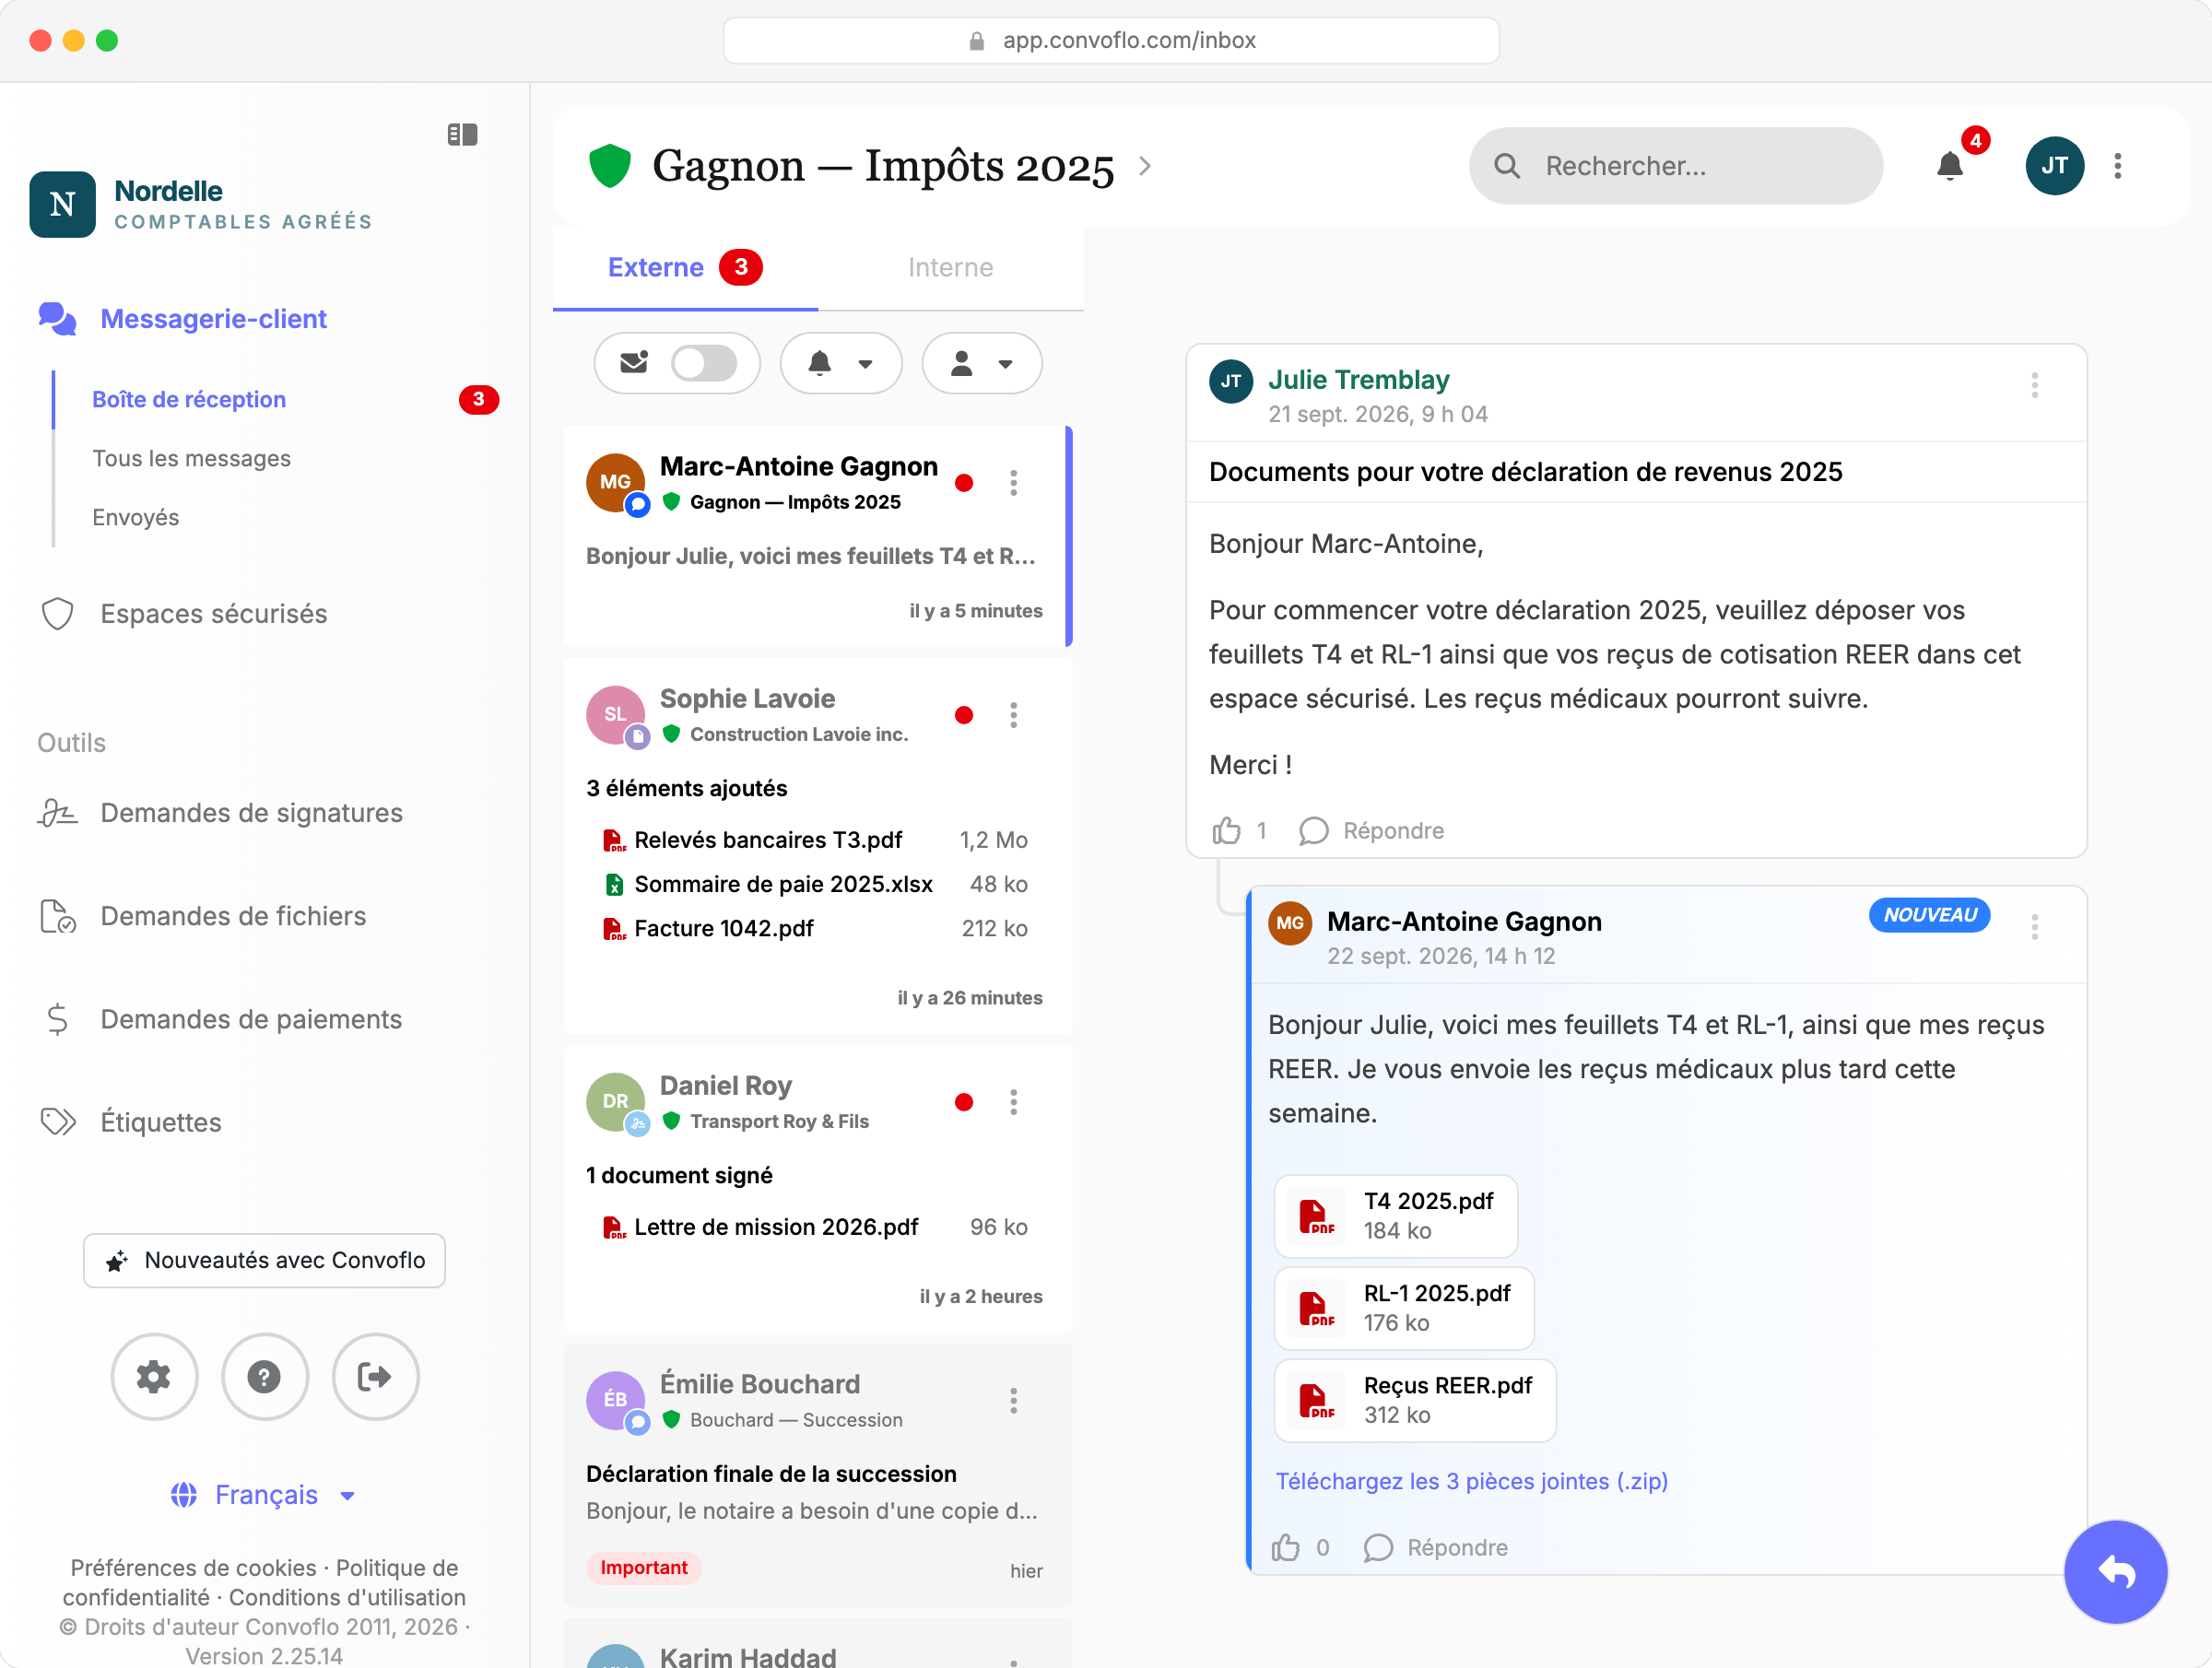Click the help question mark icon
This screenshot has width=2212, height=1668.
[264, 1376]
